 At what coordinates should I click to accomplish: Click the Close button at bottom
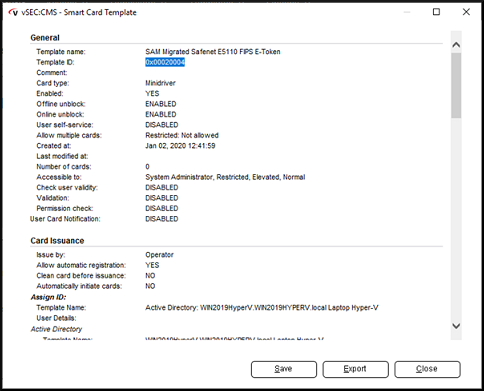click(427, 369)
